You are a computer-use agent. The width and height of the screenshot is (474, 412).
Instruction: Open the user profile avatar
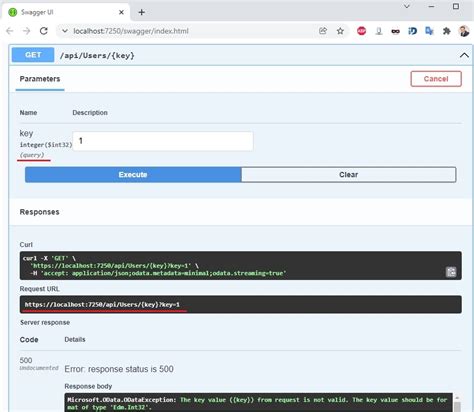pos(464,31)
